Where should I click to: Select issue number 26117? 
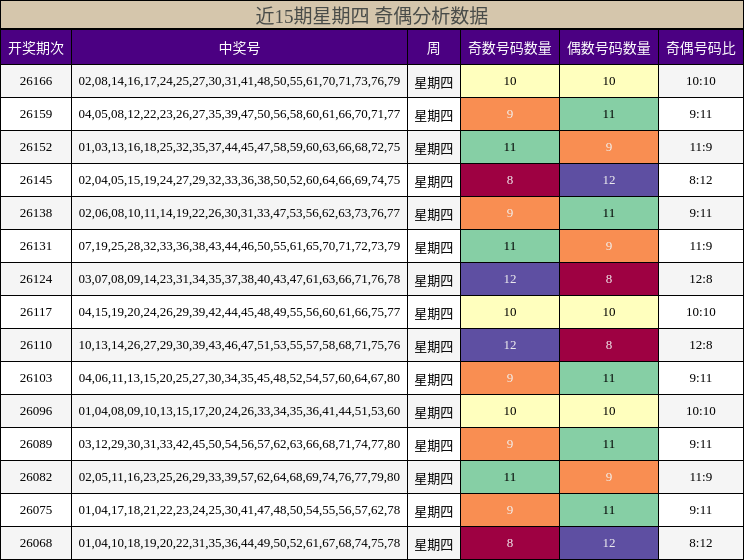(36, 312)
